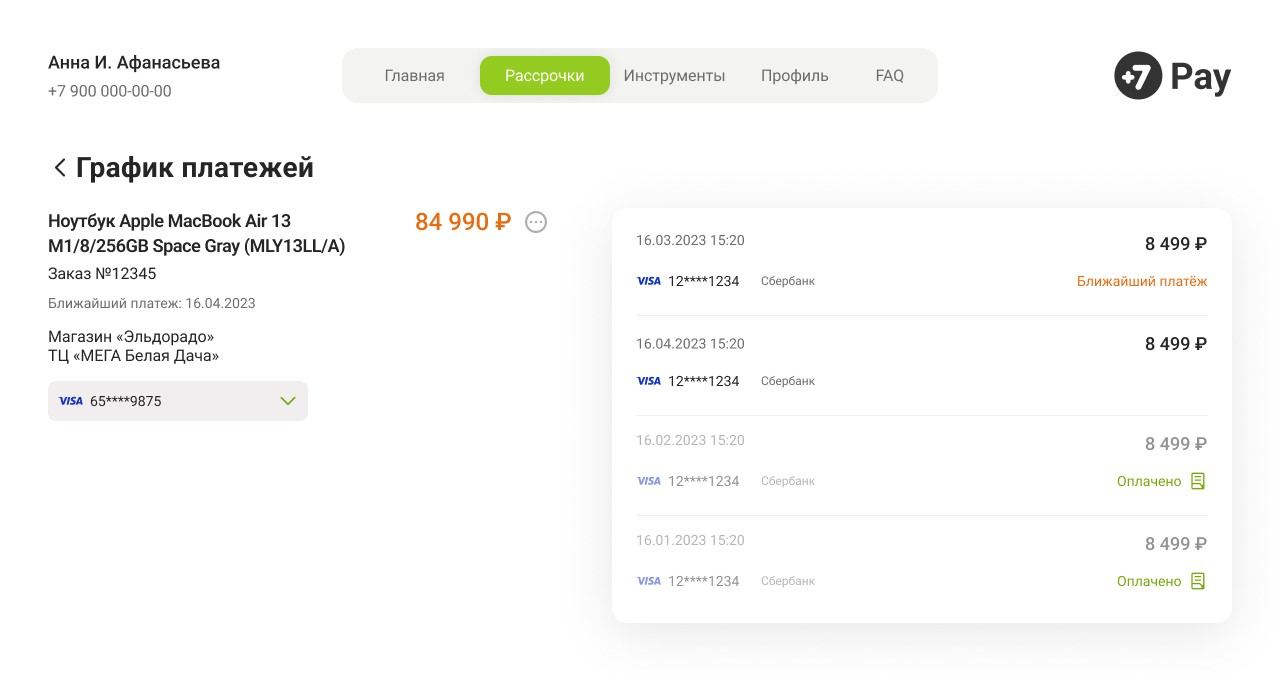Click the Ближайший платёж label
This screenshot has width=1280, height=674.
(1141, 281)
